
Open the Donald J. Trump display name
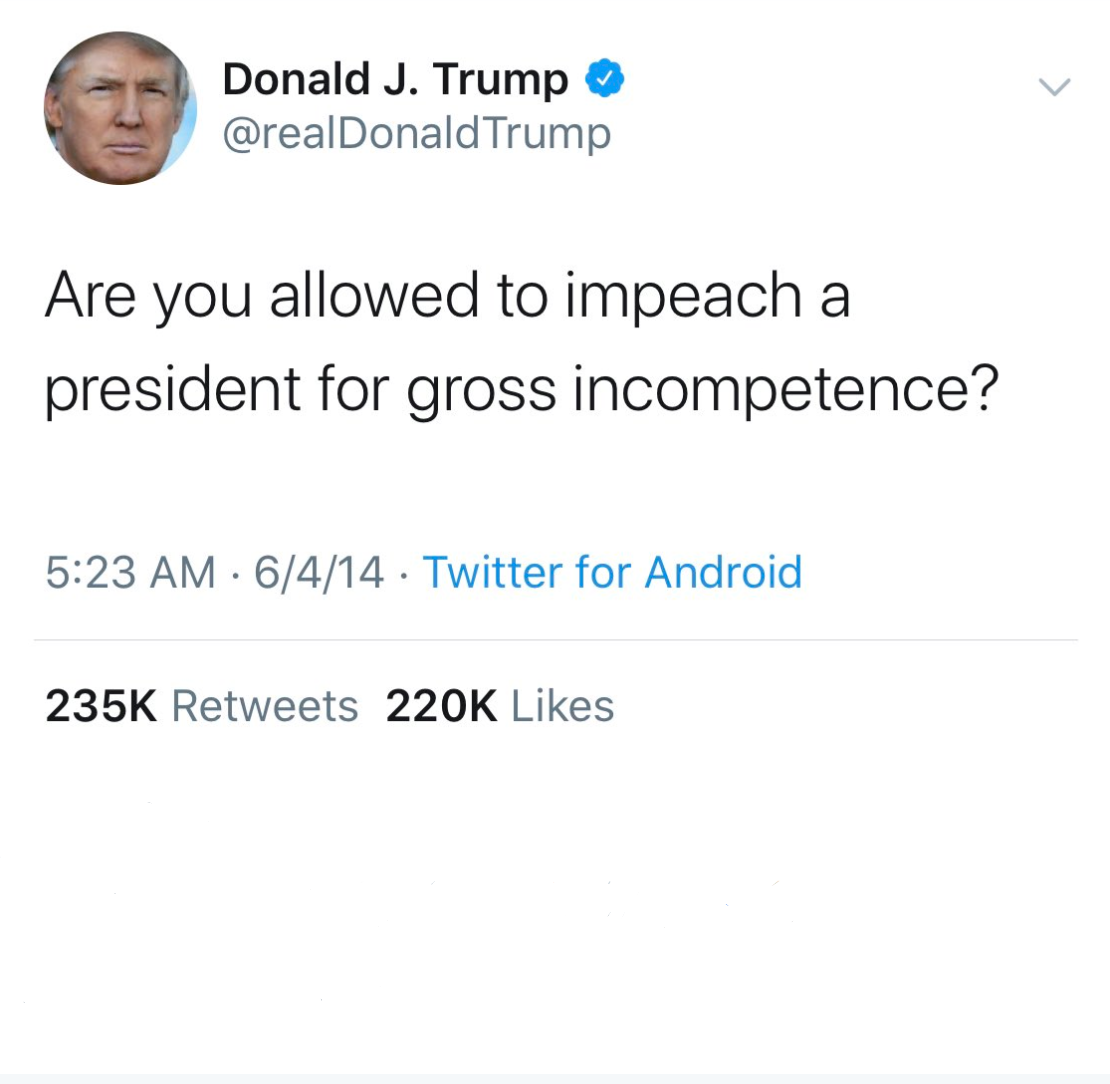coord(395,79)
